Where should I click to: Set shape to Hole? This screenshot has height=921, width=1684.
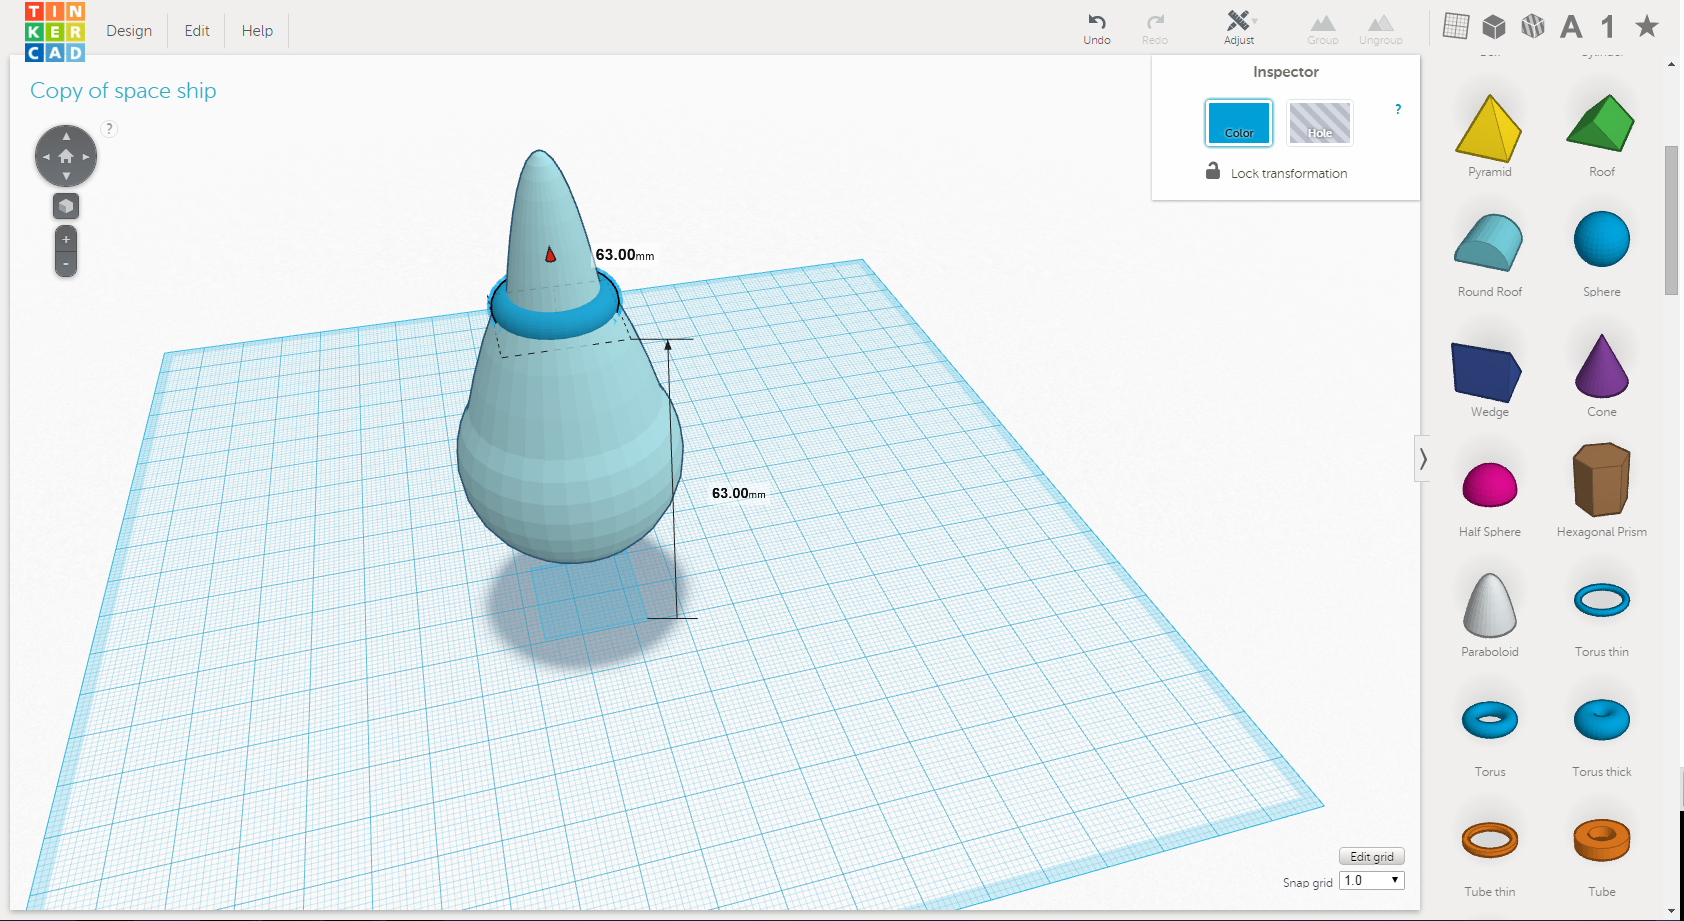[x=1320, y=123]
